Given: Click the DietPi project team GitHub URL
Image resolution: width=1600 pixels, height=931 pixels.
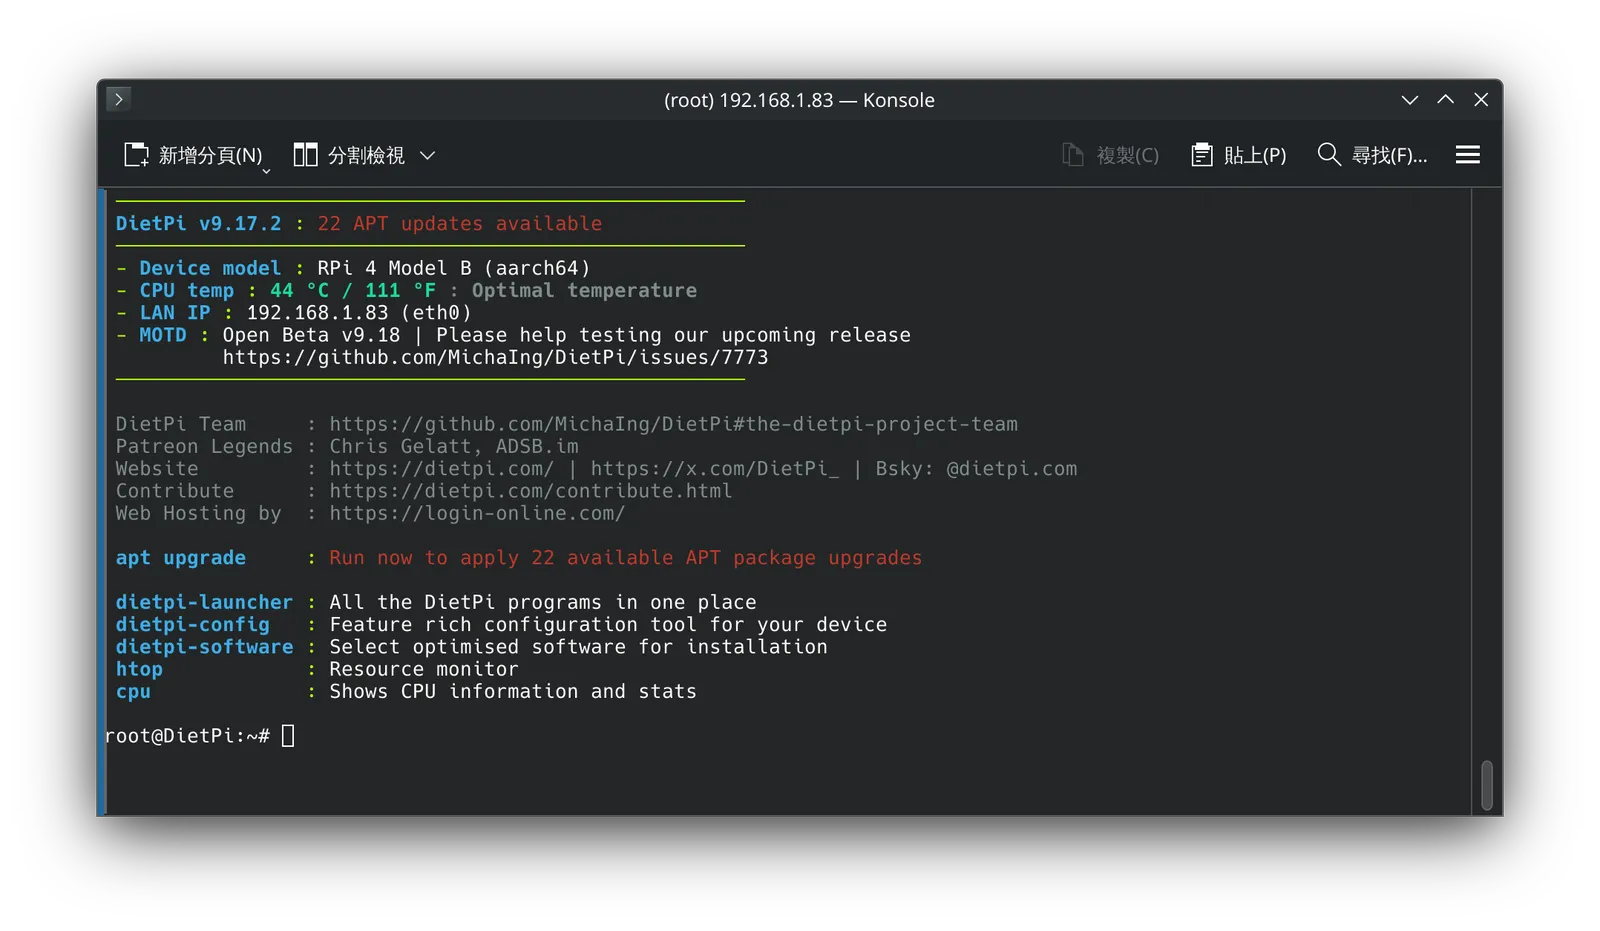Looking at the screenshot, I should point(673,424).
